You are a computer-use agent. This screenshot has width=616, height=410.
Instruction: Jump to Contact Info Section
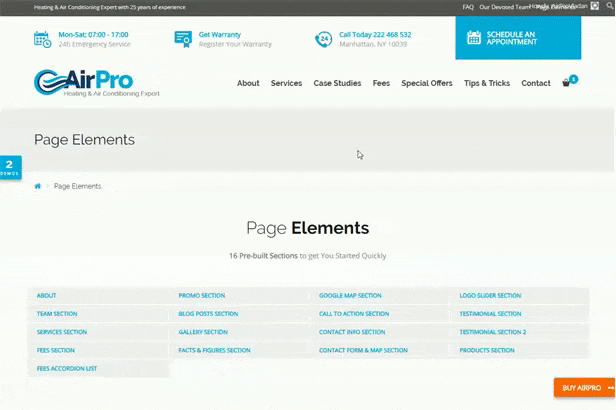[352, 332]
